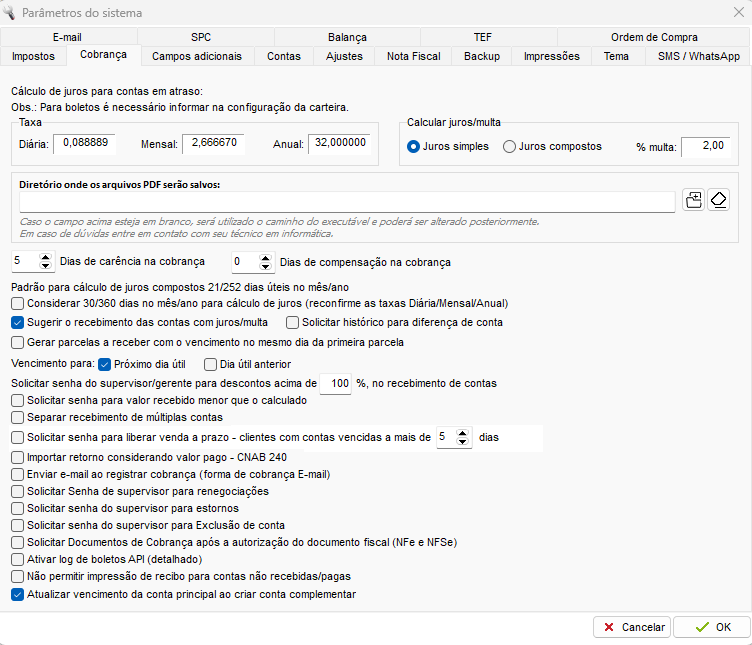Click the % multa input field
The width and height of the screenshot is (752, 645).
[705, 146]
